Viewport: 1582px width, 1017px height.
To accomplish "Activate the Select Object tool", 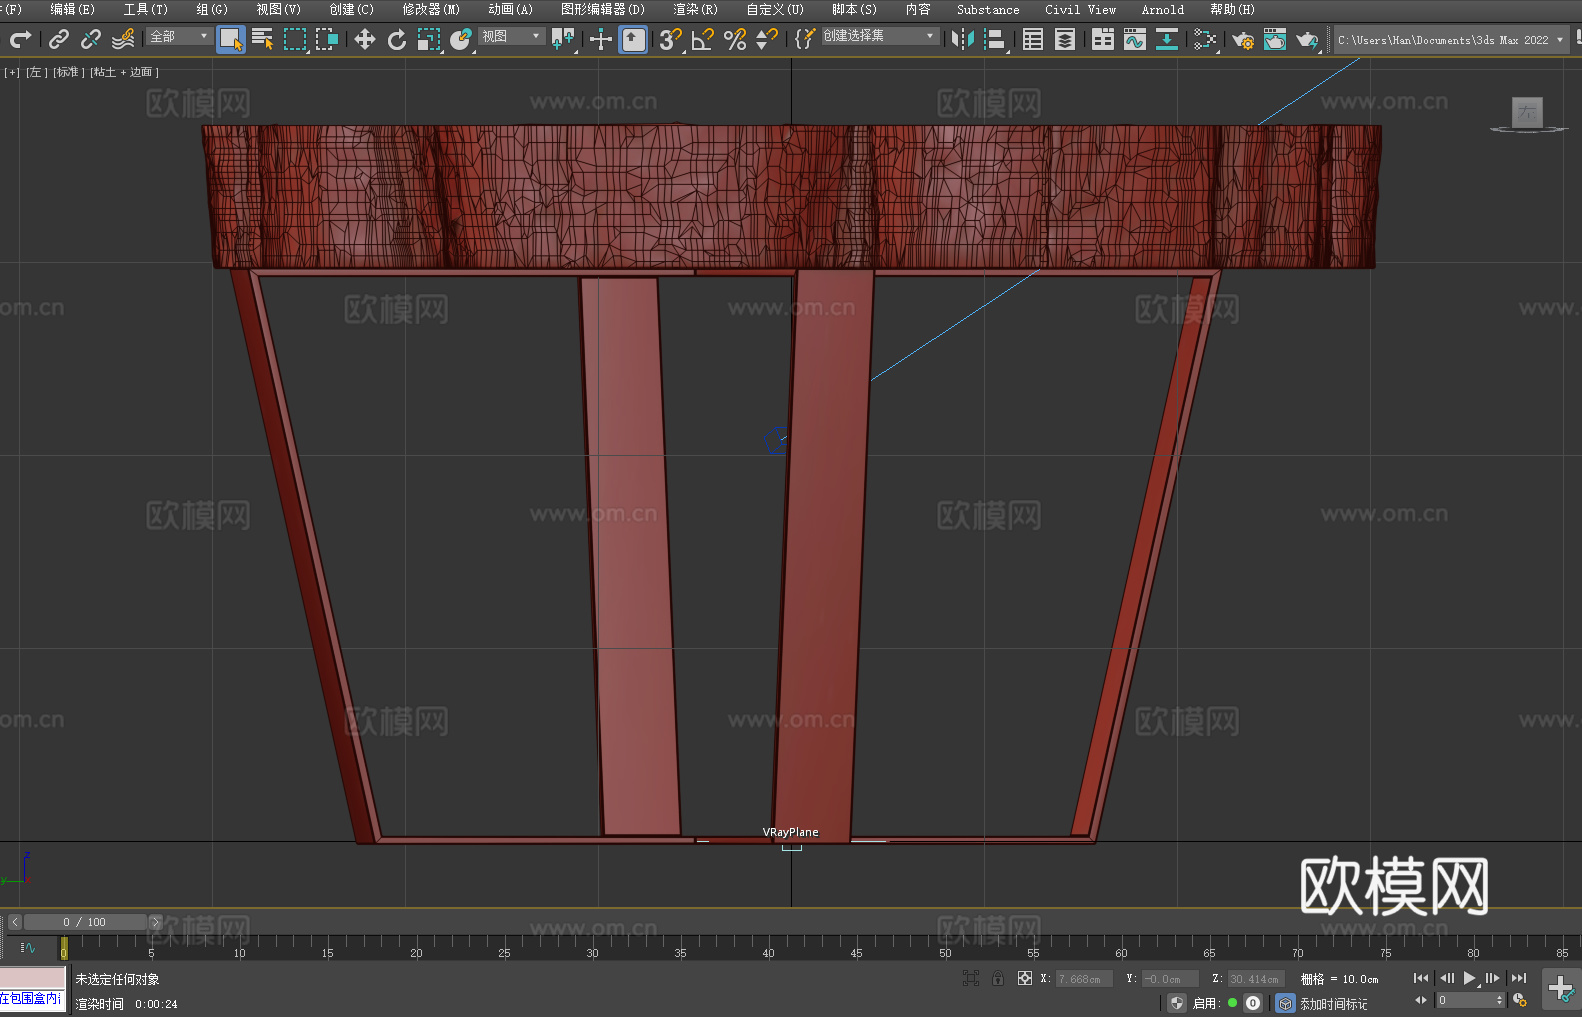I will tap(231, 39).
